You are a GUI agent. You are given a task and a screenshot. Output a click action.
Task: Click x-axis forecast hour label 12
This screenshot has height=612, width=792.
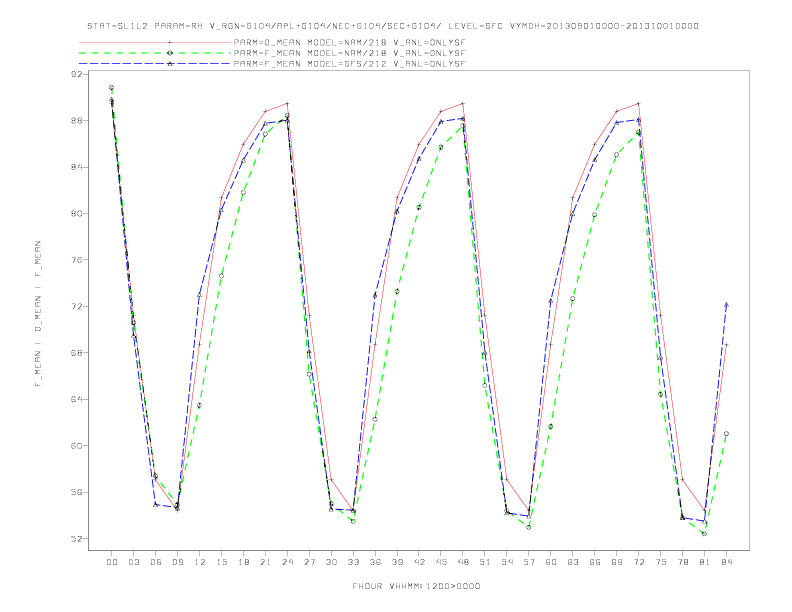coord(200,562)
